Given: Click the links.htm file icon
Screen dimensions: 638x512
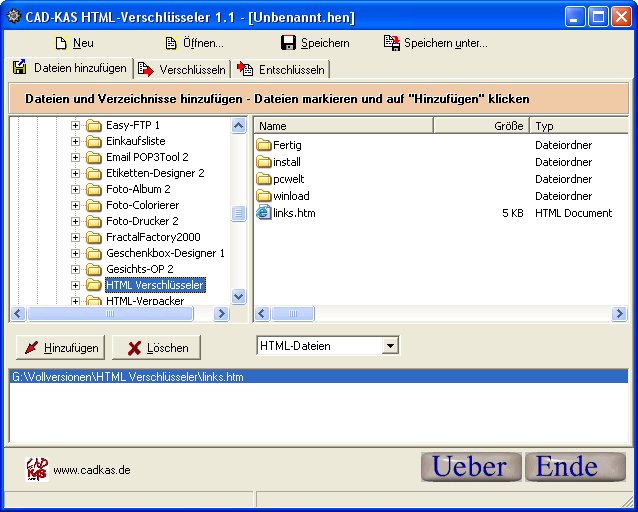Looking at the screenshot, I should [x=264, y=213].
